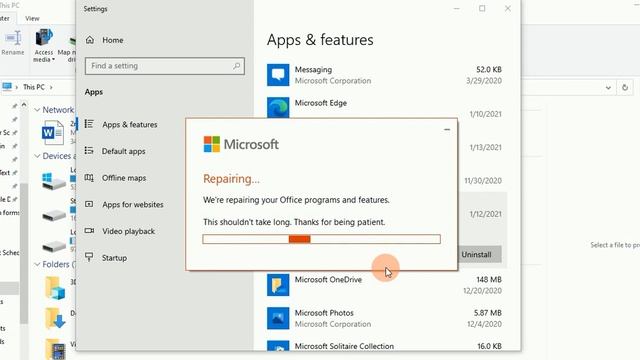The height and width of the screenshot is (360, 640).
Task: Select the Microsoft OneDrive app entry name
Action: click(328, 280)
